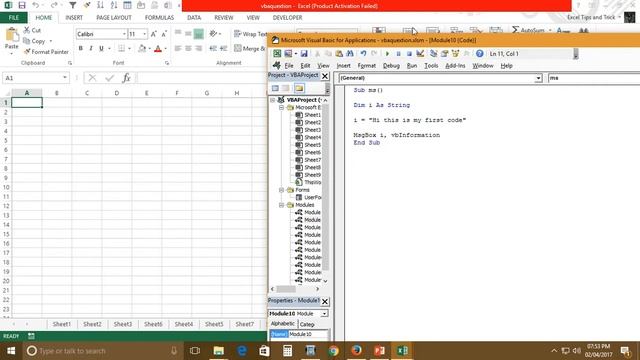
Task: Collapse the VBAProject root node
Action: tap(273, 100)
